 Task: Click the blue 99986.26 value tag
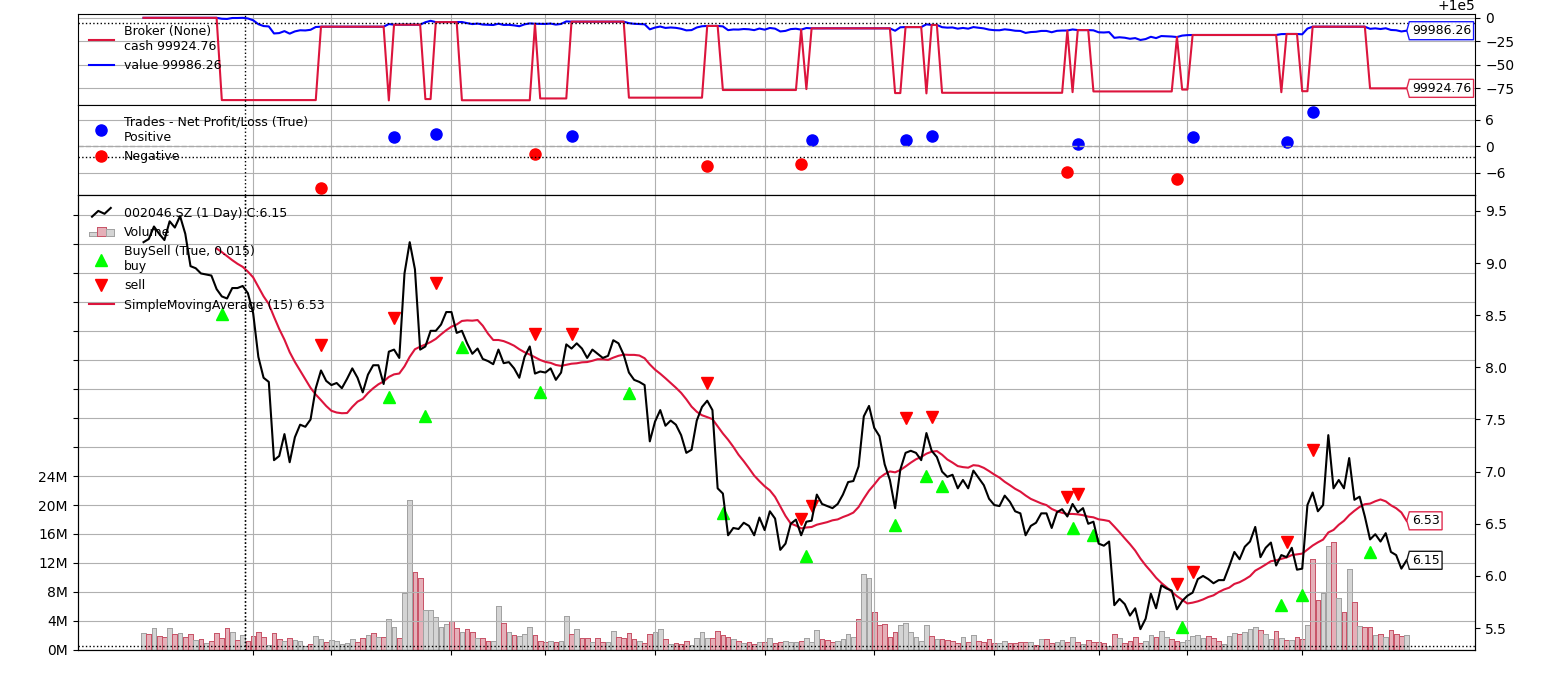1441,30
